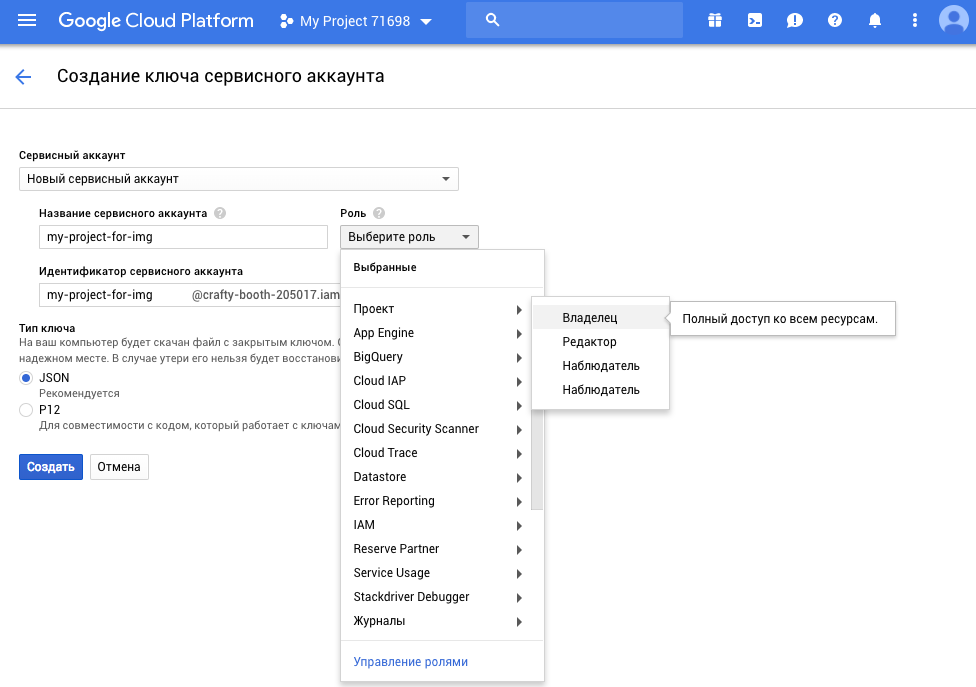Open the help question mark icon

point(834,20)
